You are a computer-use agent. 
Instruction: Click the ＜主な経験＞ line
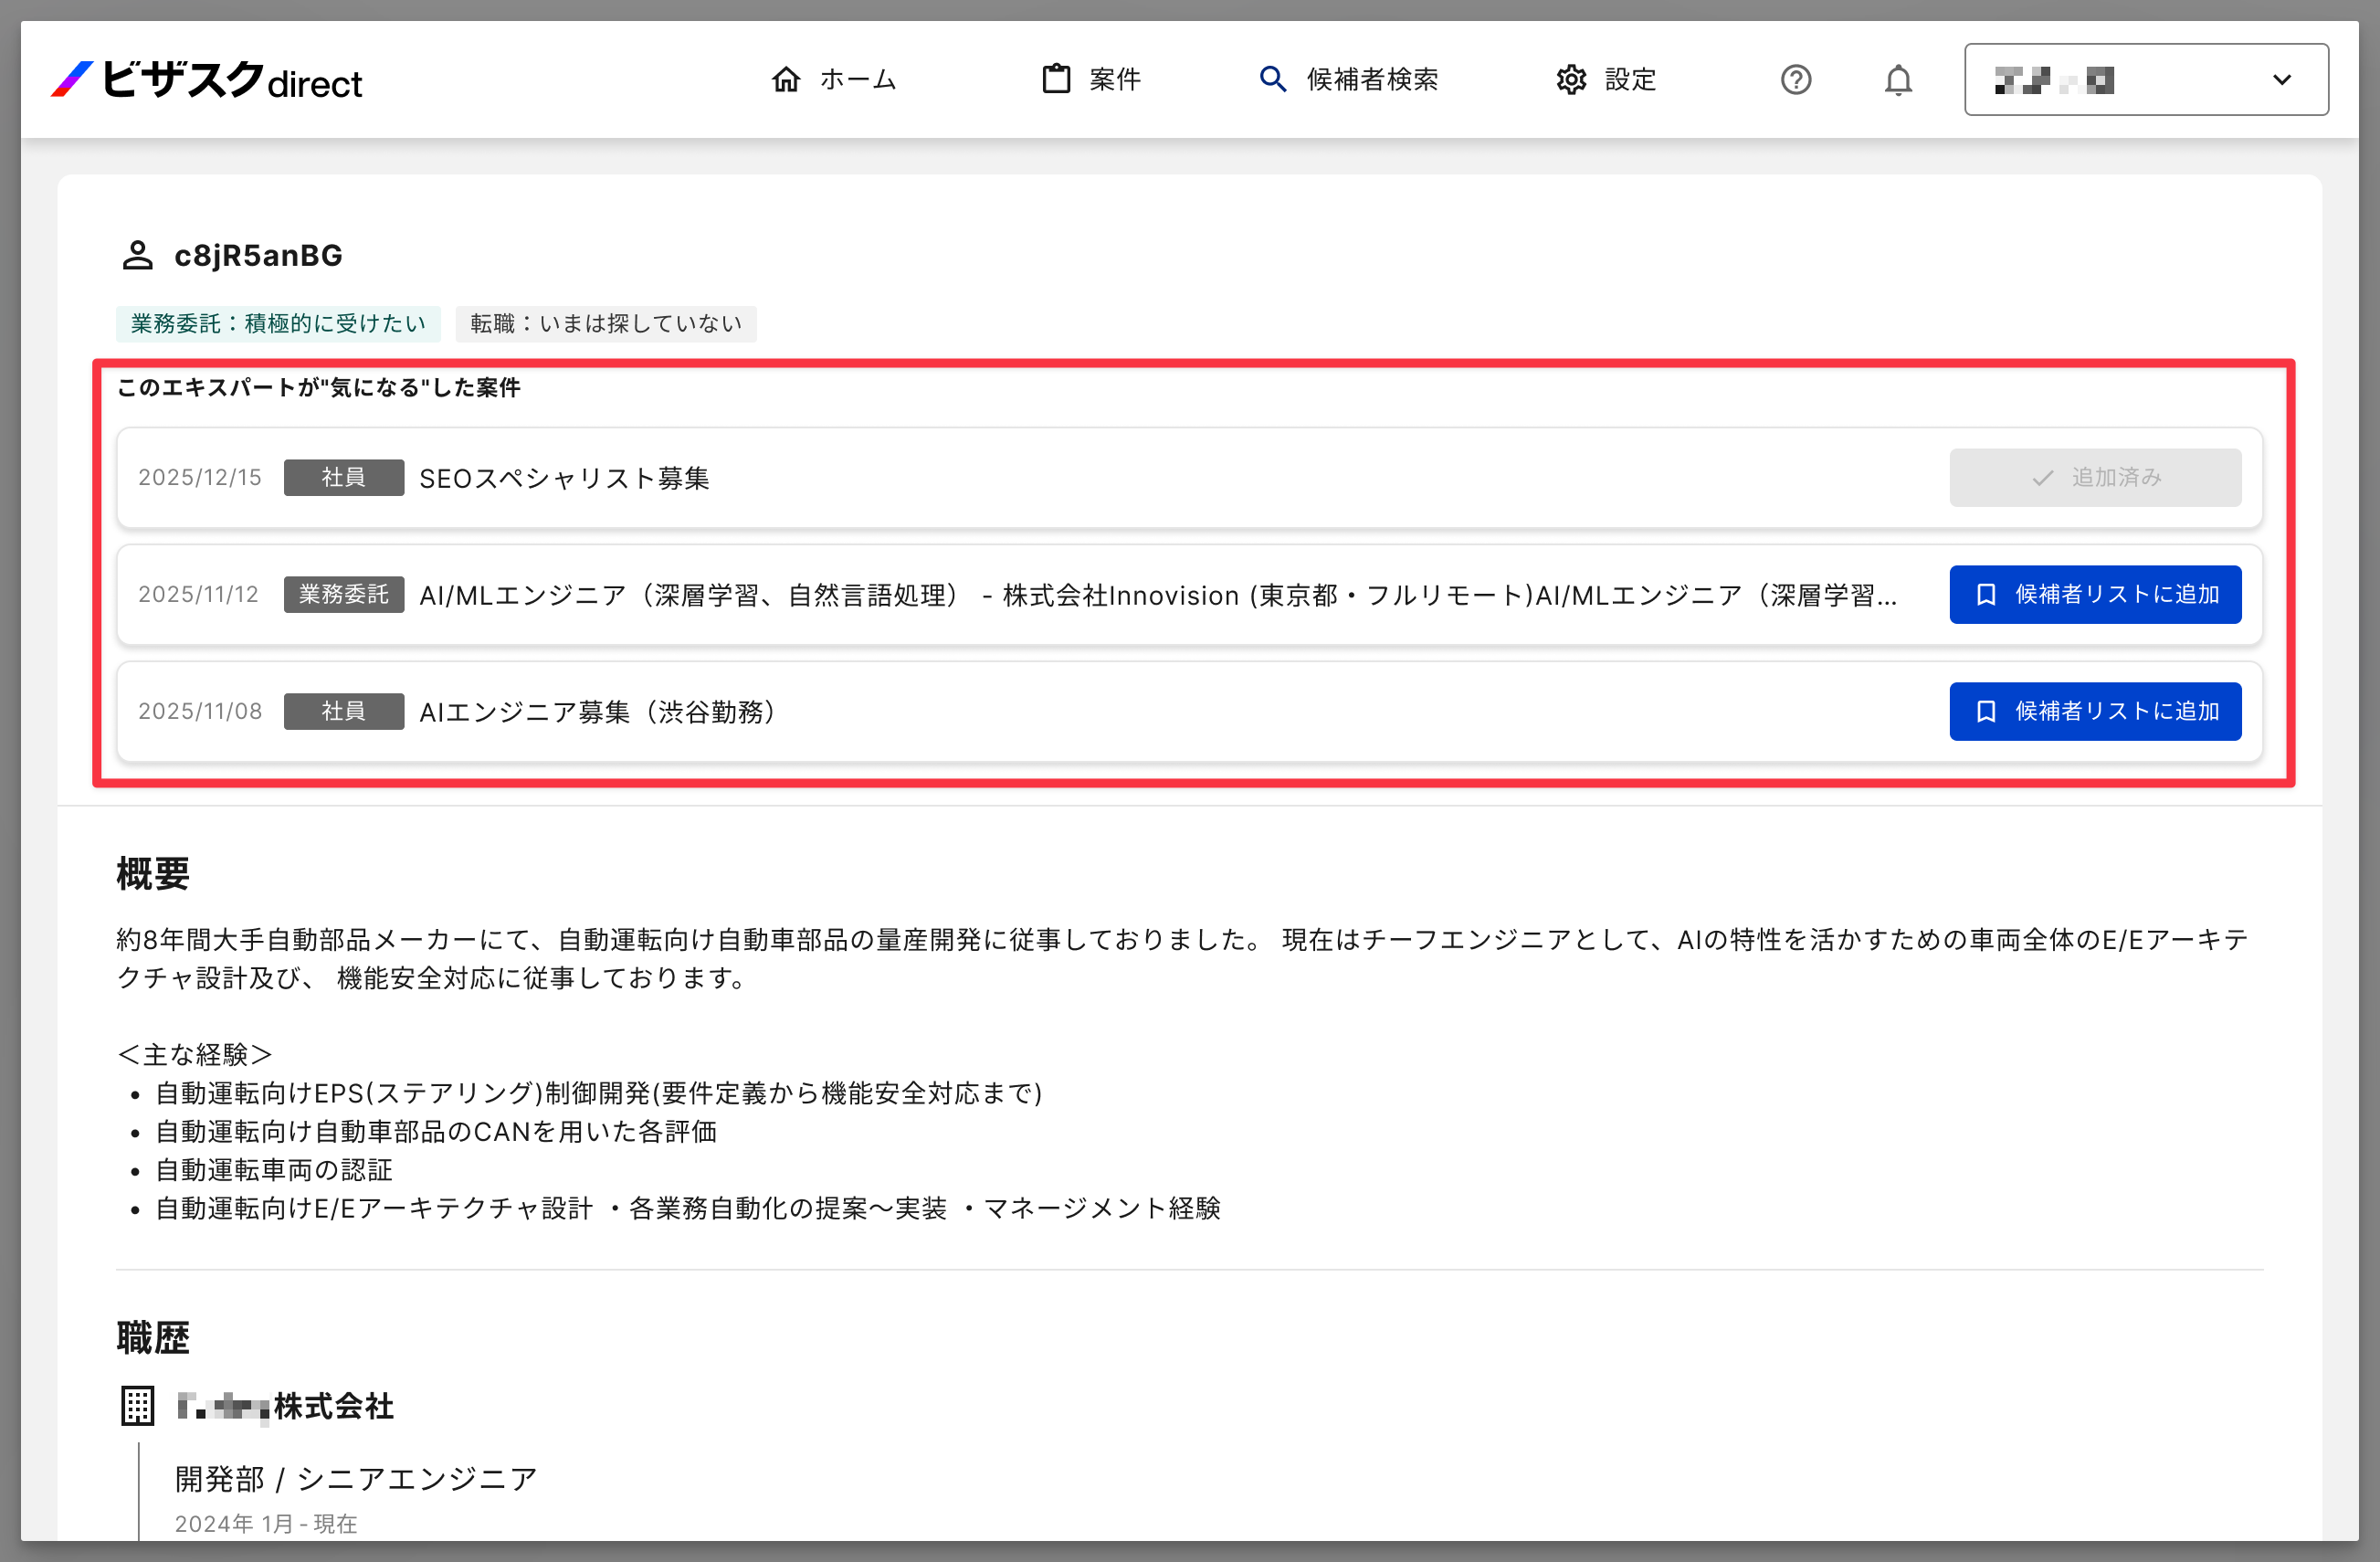(x=195, y=1054)
